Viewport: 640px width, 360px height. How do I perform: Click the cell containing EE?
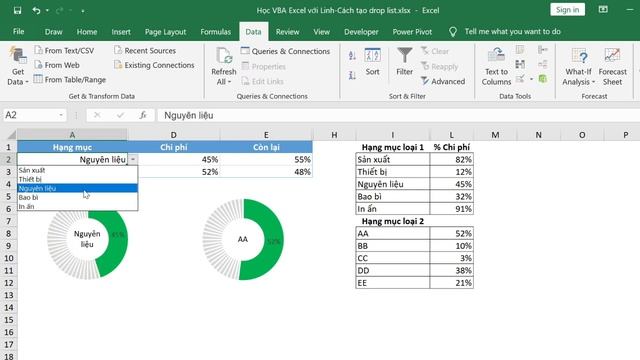click(x=393, y=283)
